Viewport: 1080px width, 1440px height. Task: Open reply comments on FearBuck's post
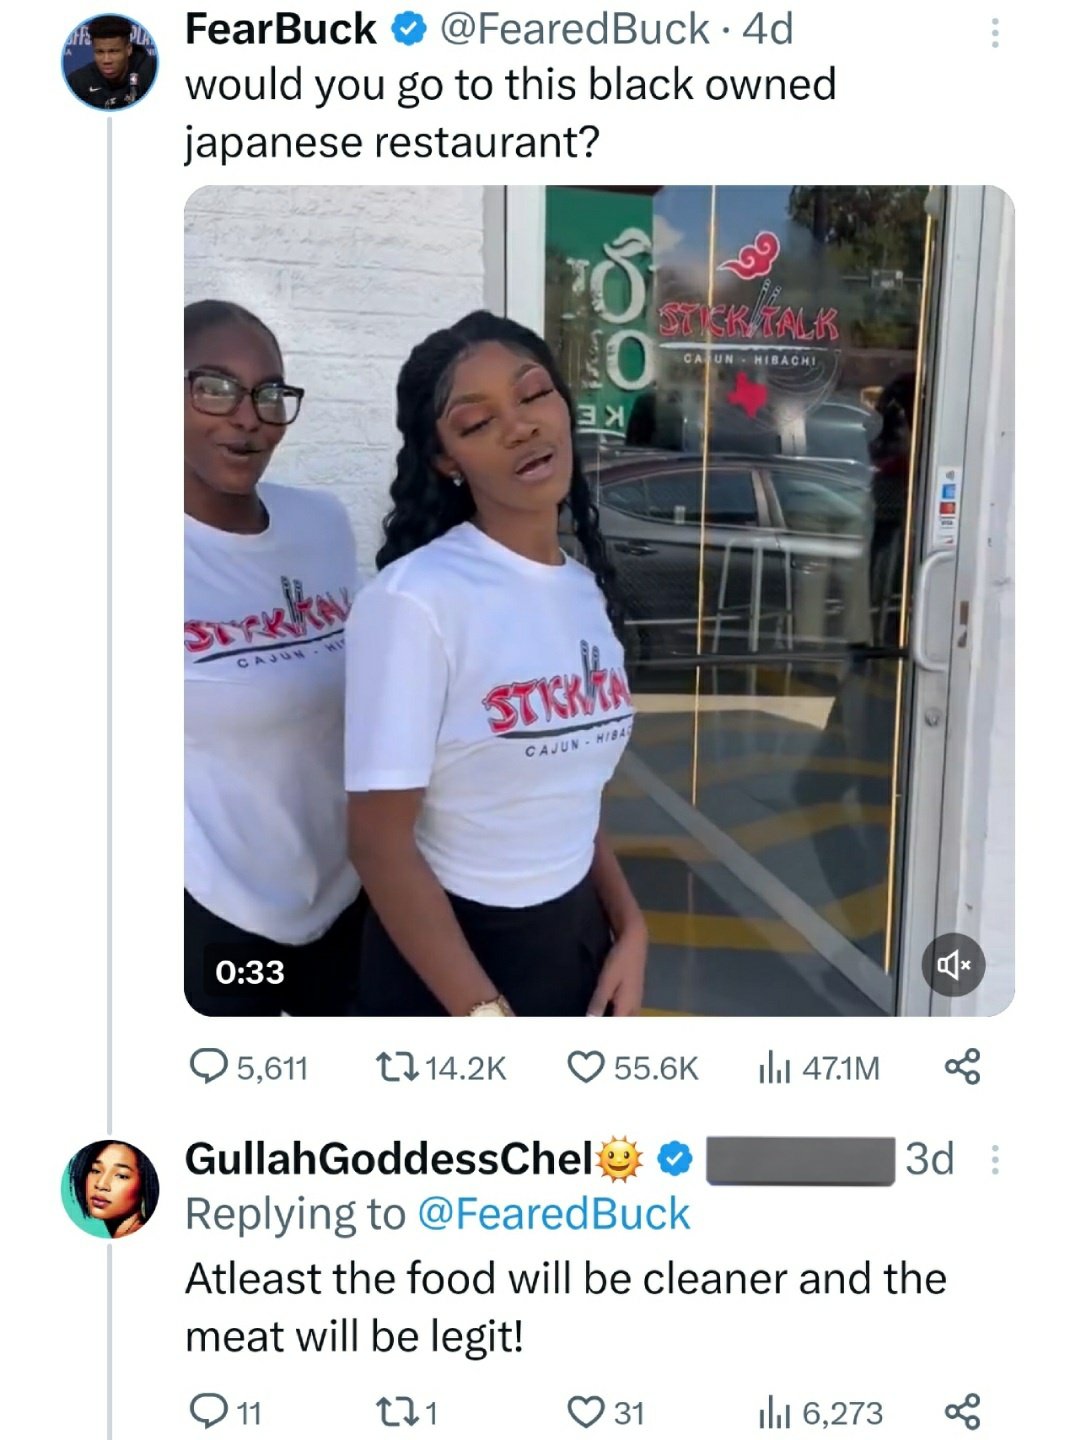(249, 1068)
